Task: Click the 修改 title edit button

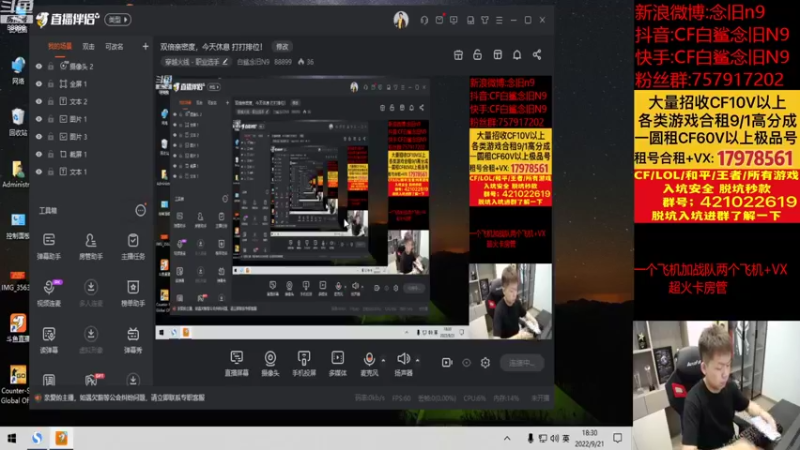Action: coord(282,47)
